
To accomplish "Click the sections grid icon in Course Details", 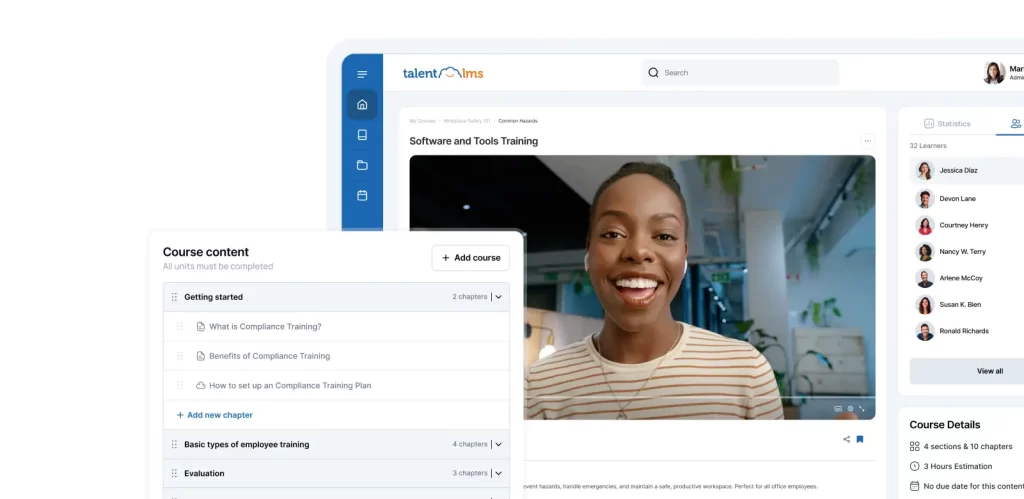I will (x=914, y=446).
